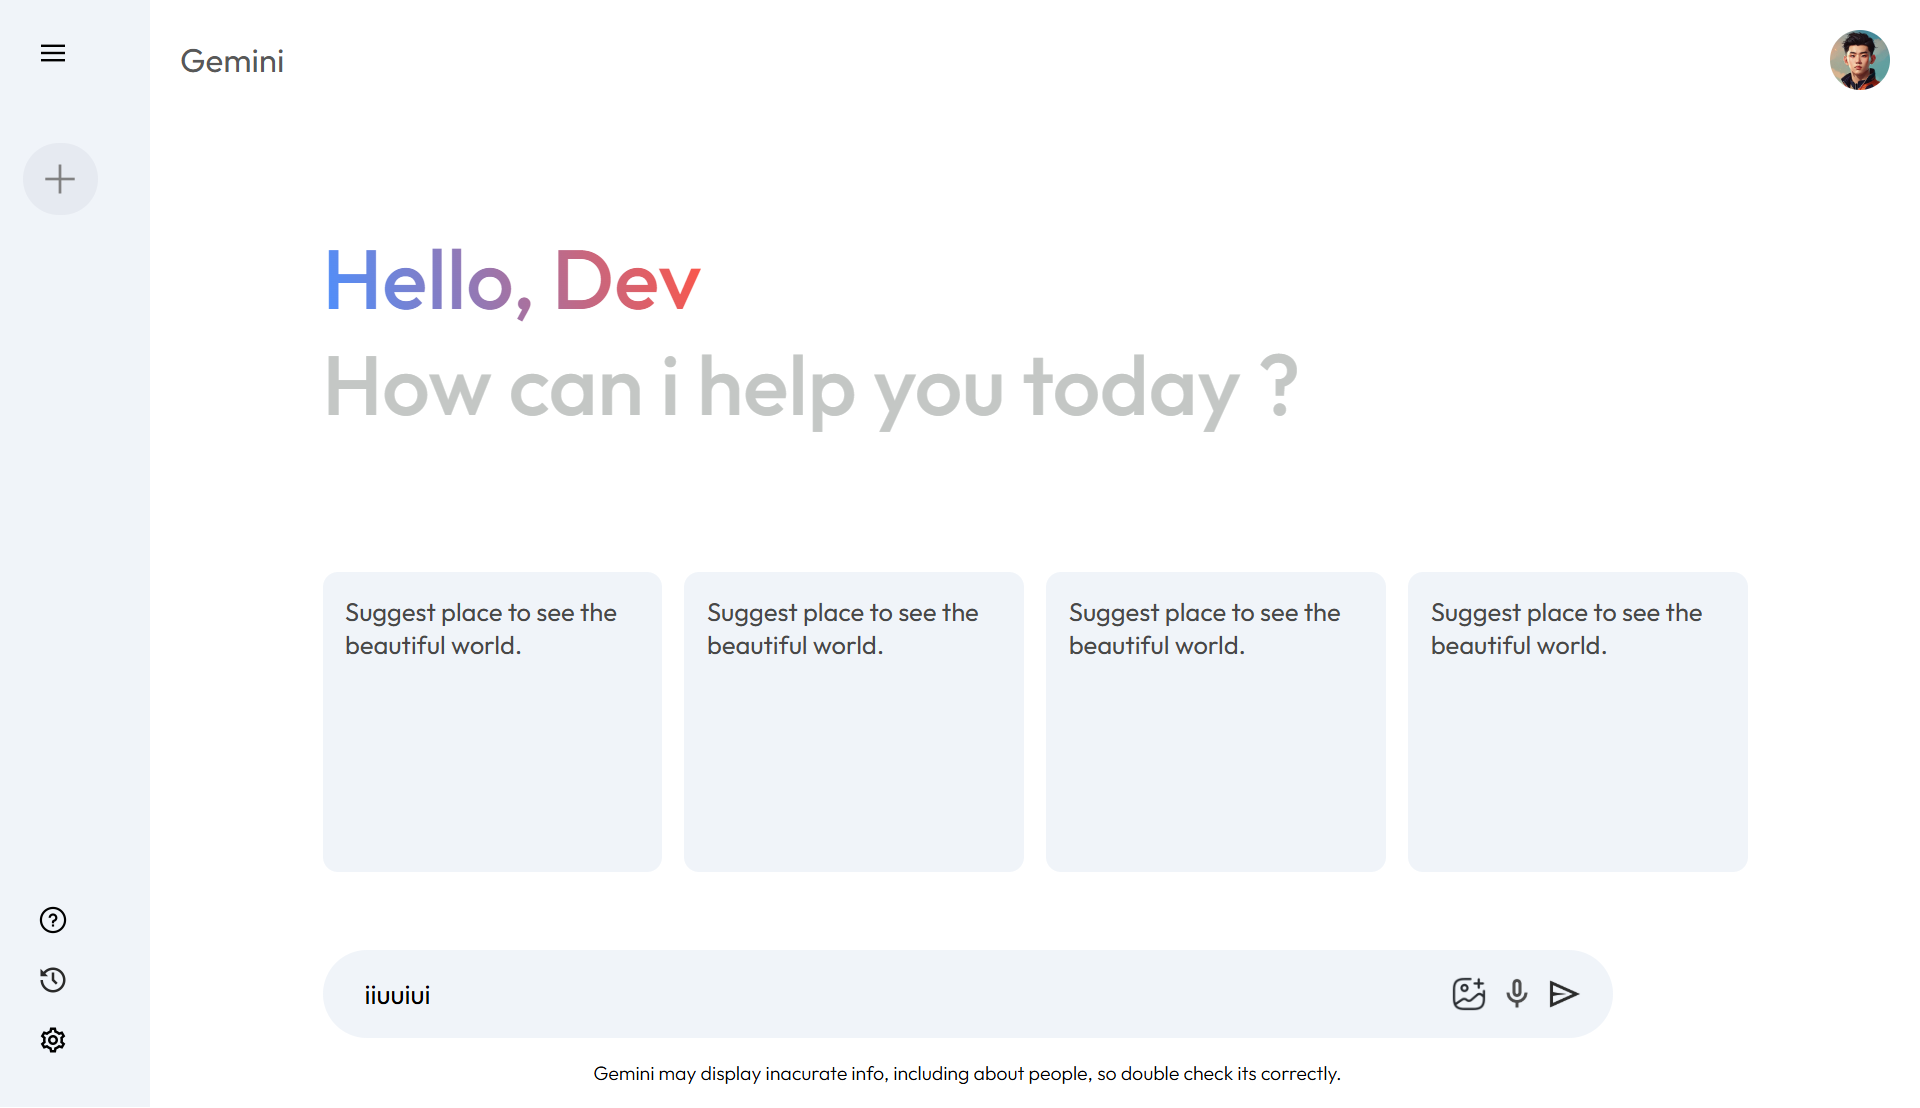Show activity history clock icon

pyautogui.click(x=53, y=980)
